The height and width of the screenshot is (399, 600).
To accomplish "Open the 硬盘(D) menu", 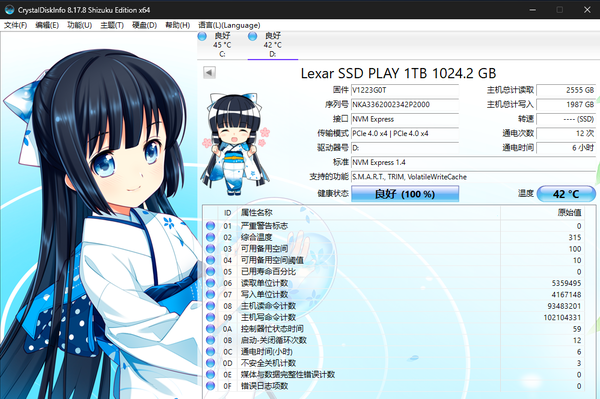I will [x=144, y=25].
